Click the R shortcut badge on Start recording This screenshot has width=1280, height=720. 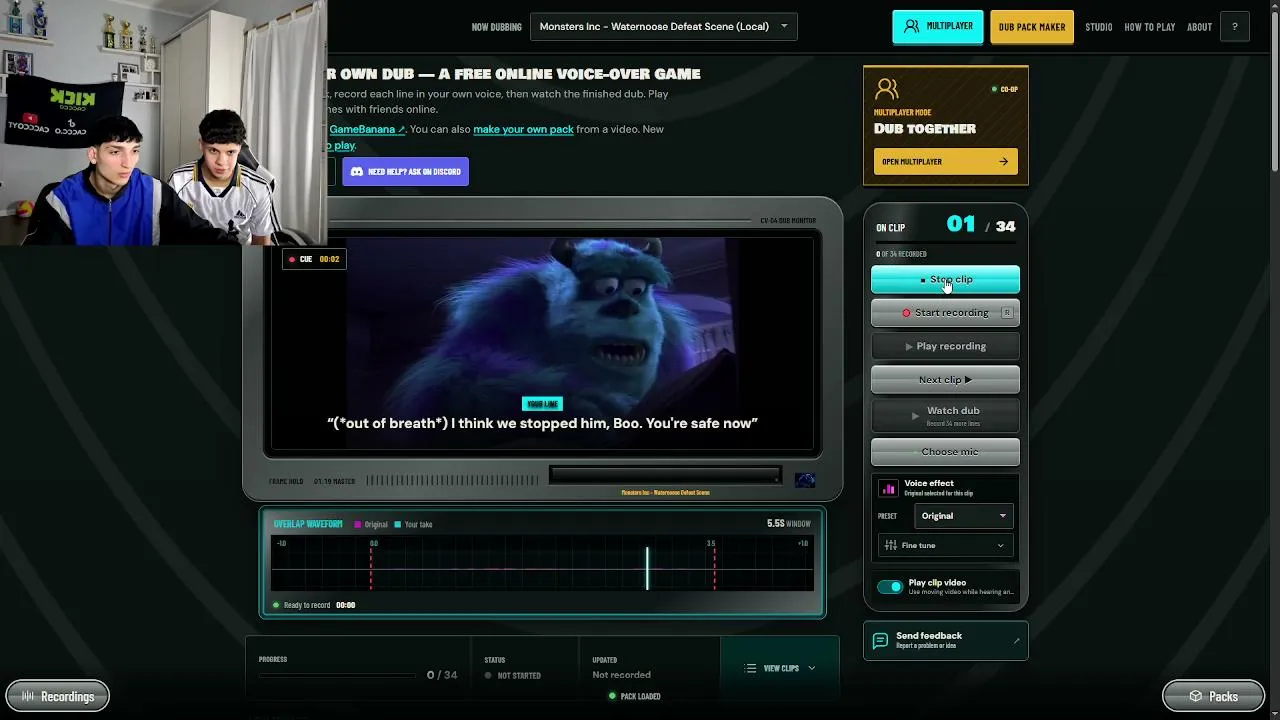tap(1007, 313)
